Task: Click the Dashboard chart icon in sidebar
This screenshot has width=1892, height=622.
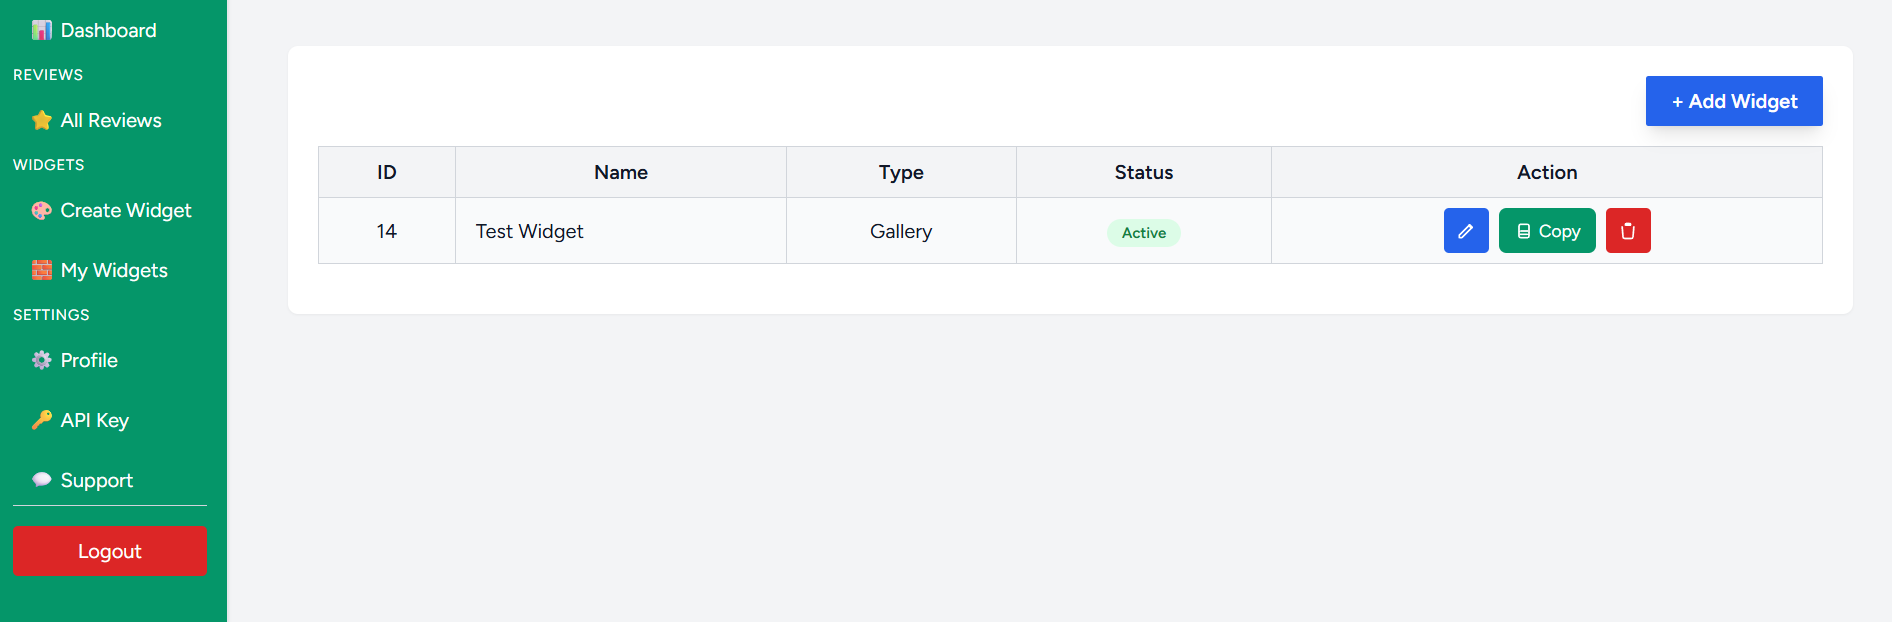Action: click(x=41, y=30)
